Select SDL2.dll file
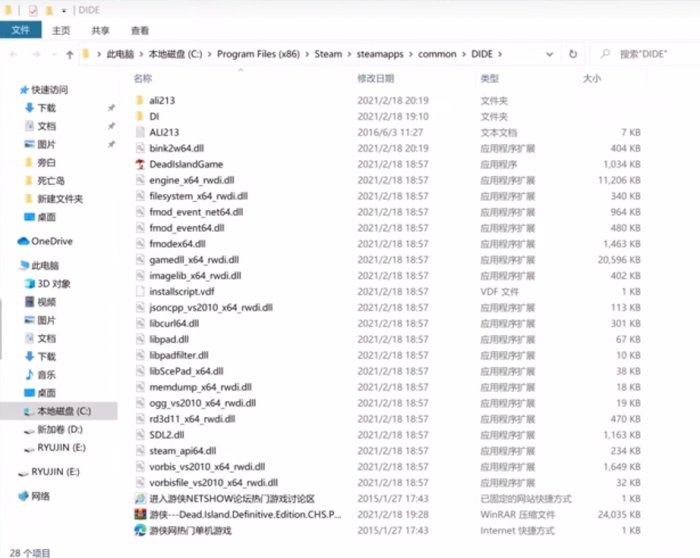Screen dimensions: 700x558 point(167,435)
